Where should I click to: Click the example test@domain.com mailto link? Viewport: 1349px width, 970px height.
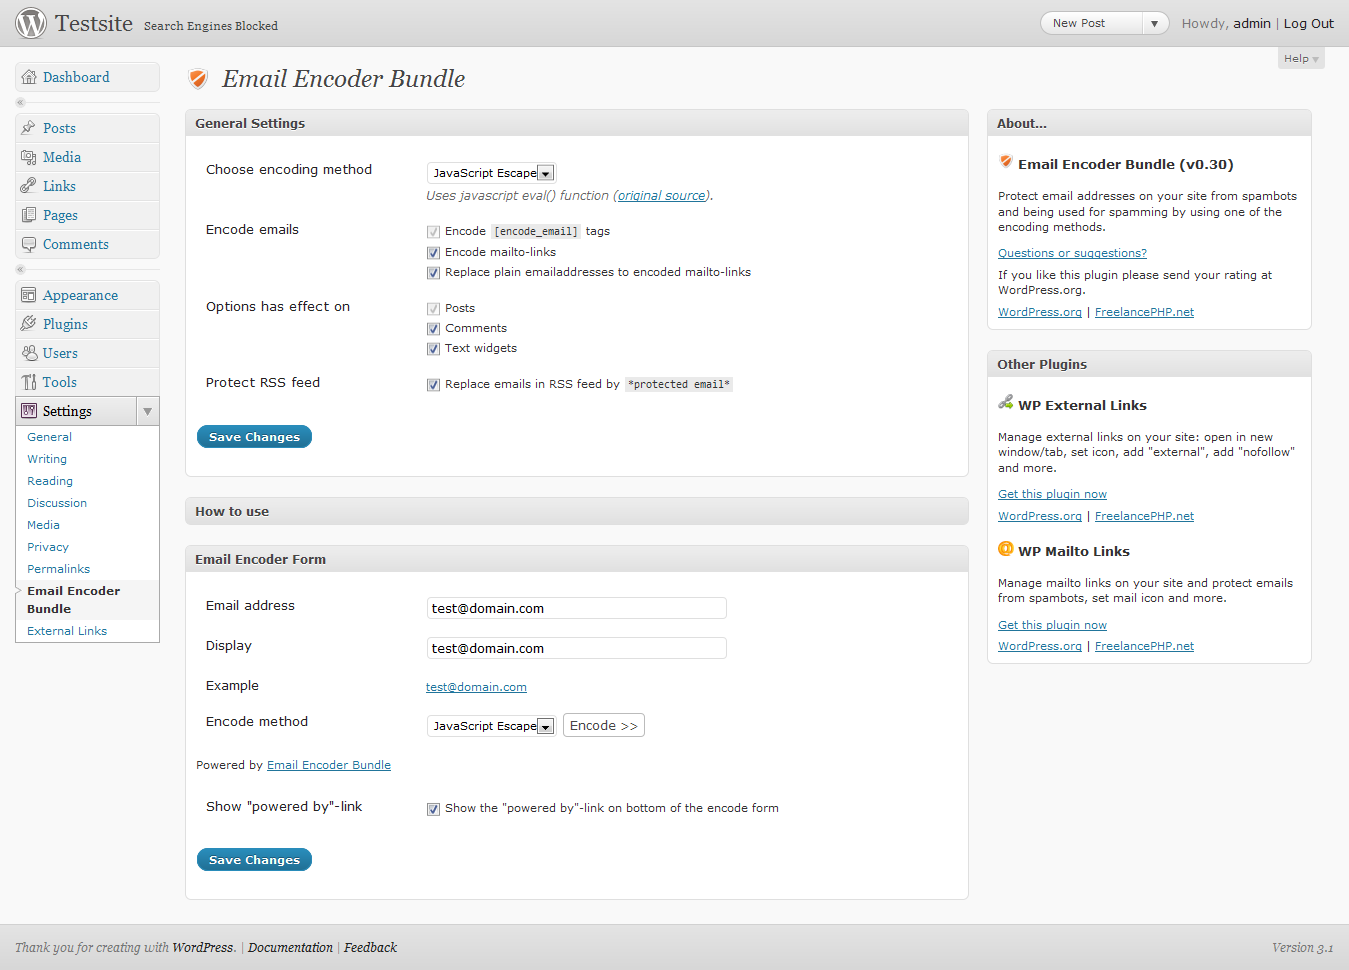pos(476,687)
